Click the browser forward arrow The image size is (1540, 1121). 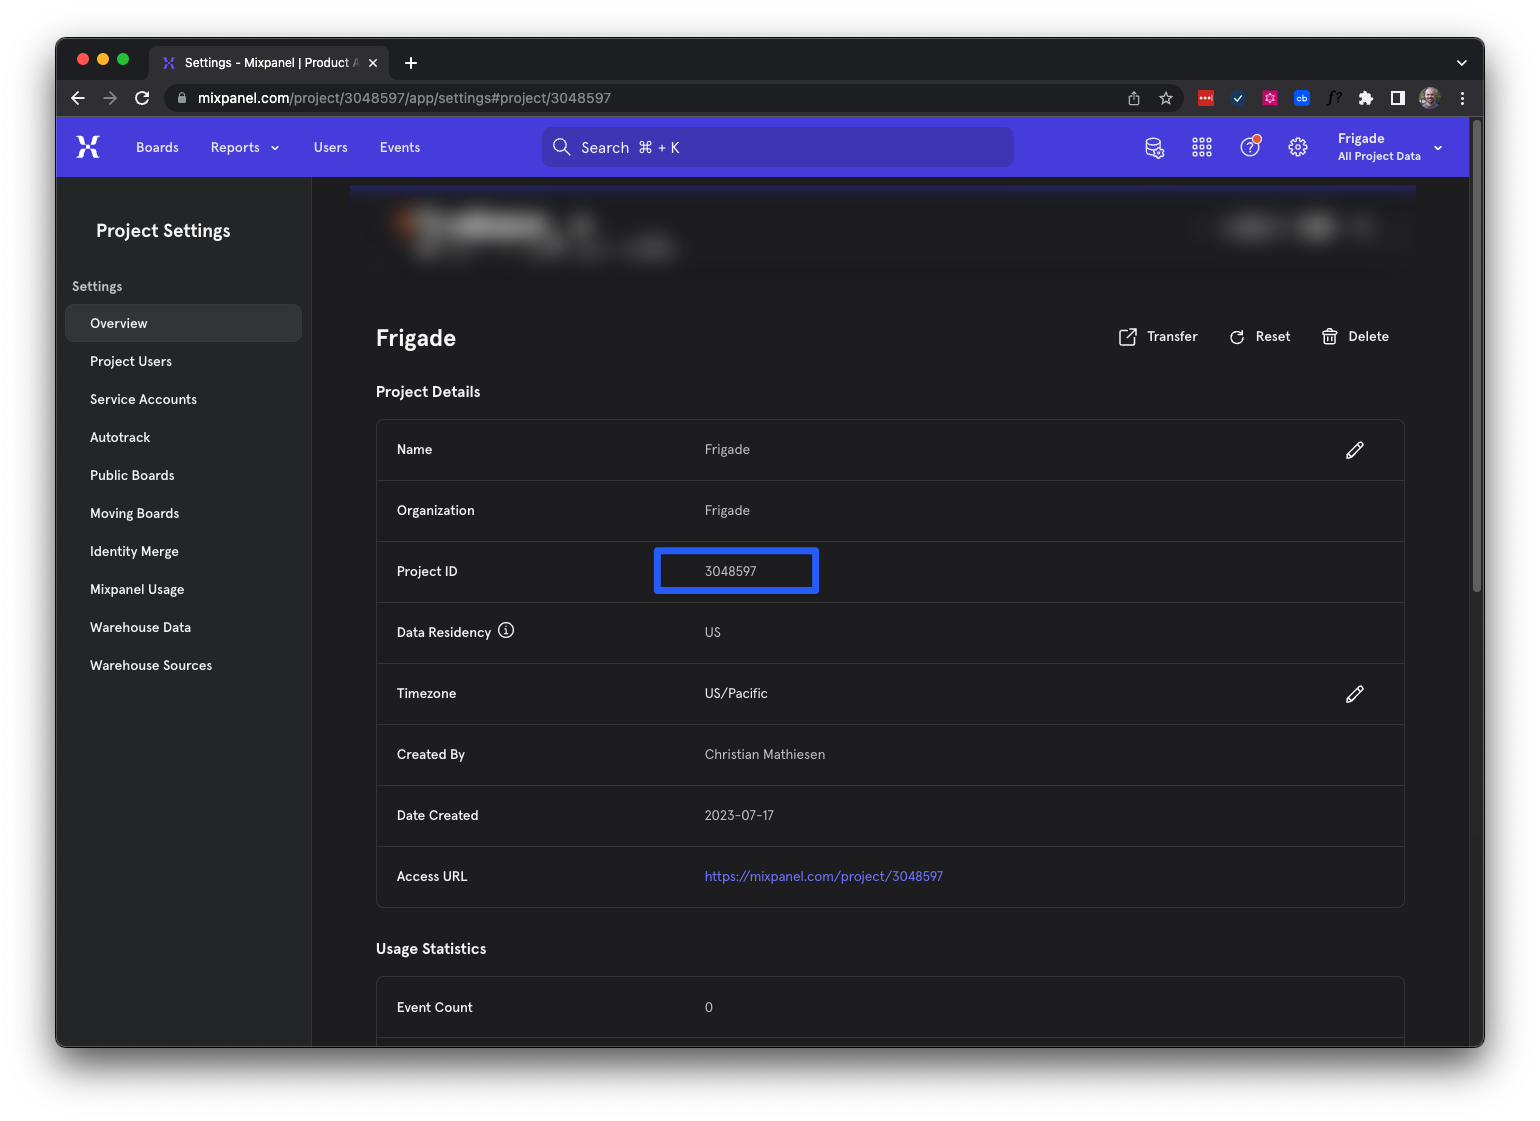click(110, 98)
